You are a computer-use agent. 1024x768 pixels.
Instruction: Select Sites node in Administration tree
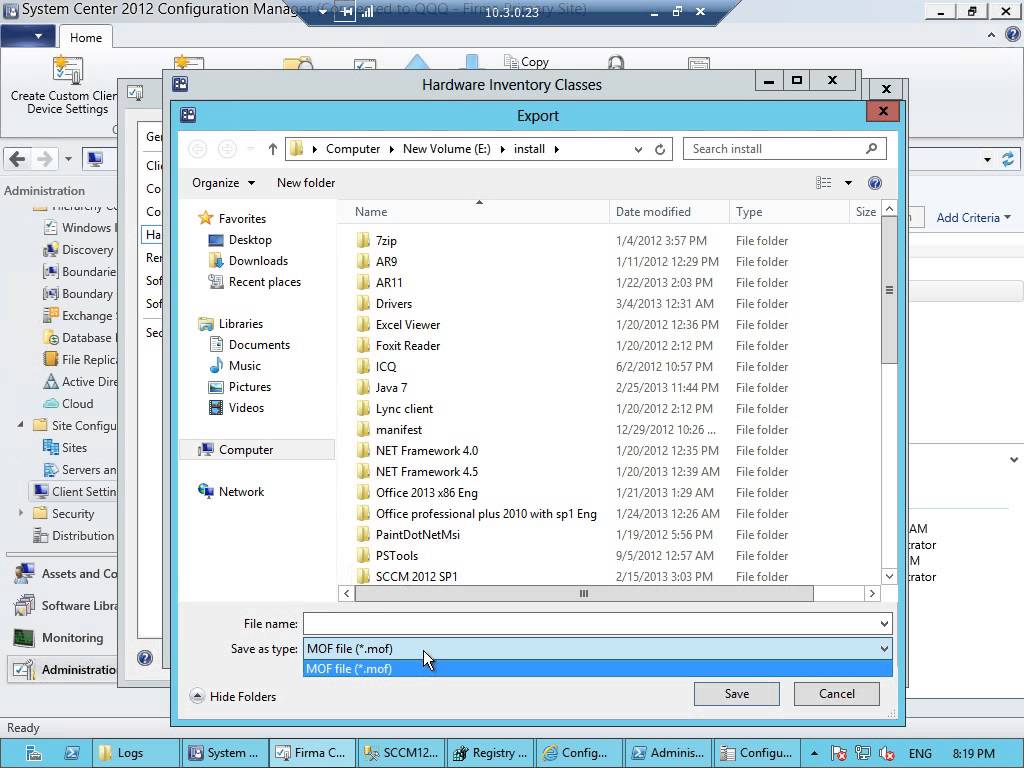point(65,447)
